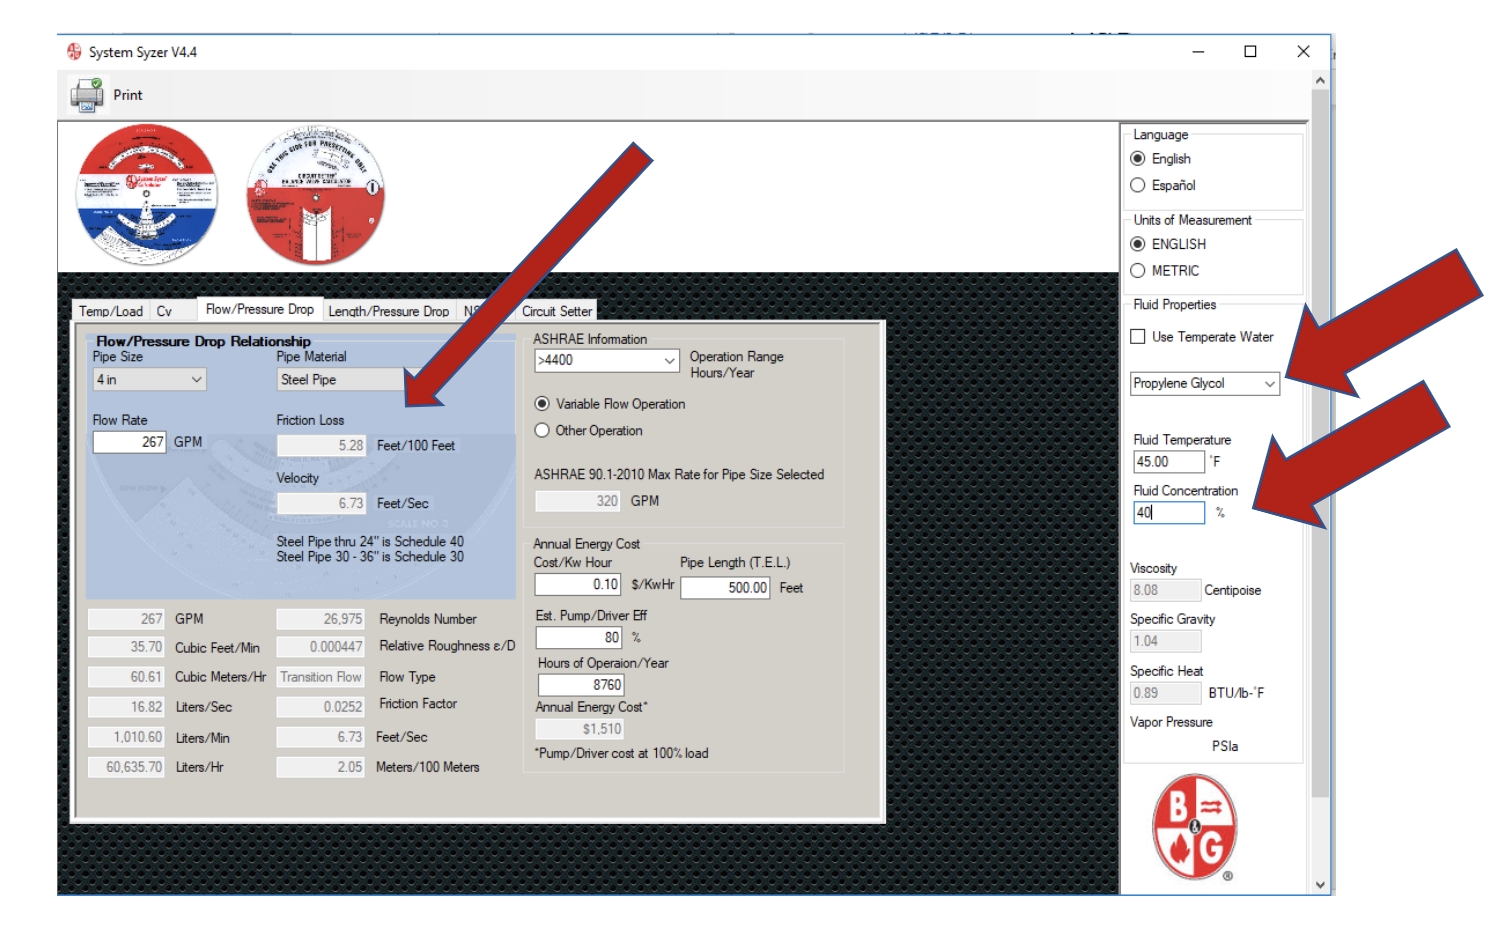Select the Flow/Pressure Drop tab
The width and height of the screenshot is (1498, 938).
click(260, 309)
